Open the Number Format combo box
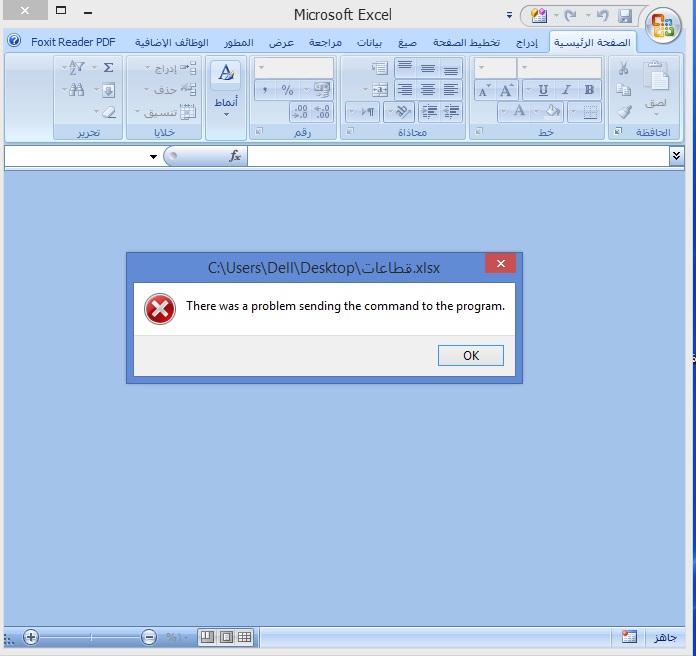 tap(294, 68)
